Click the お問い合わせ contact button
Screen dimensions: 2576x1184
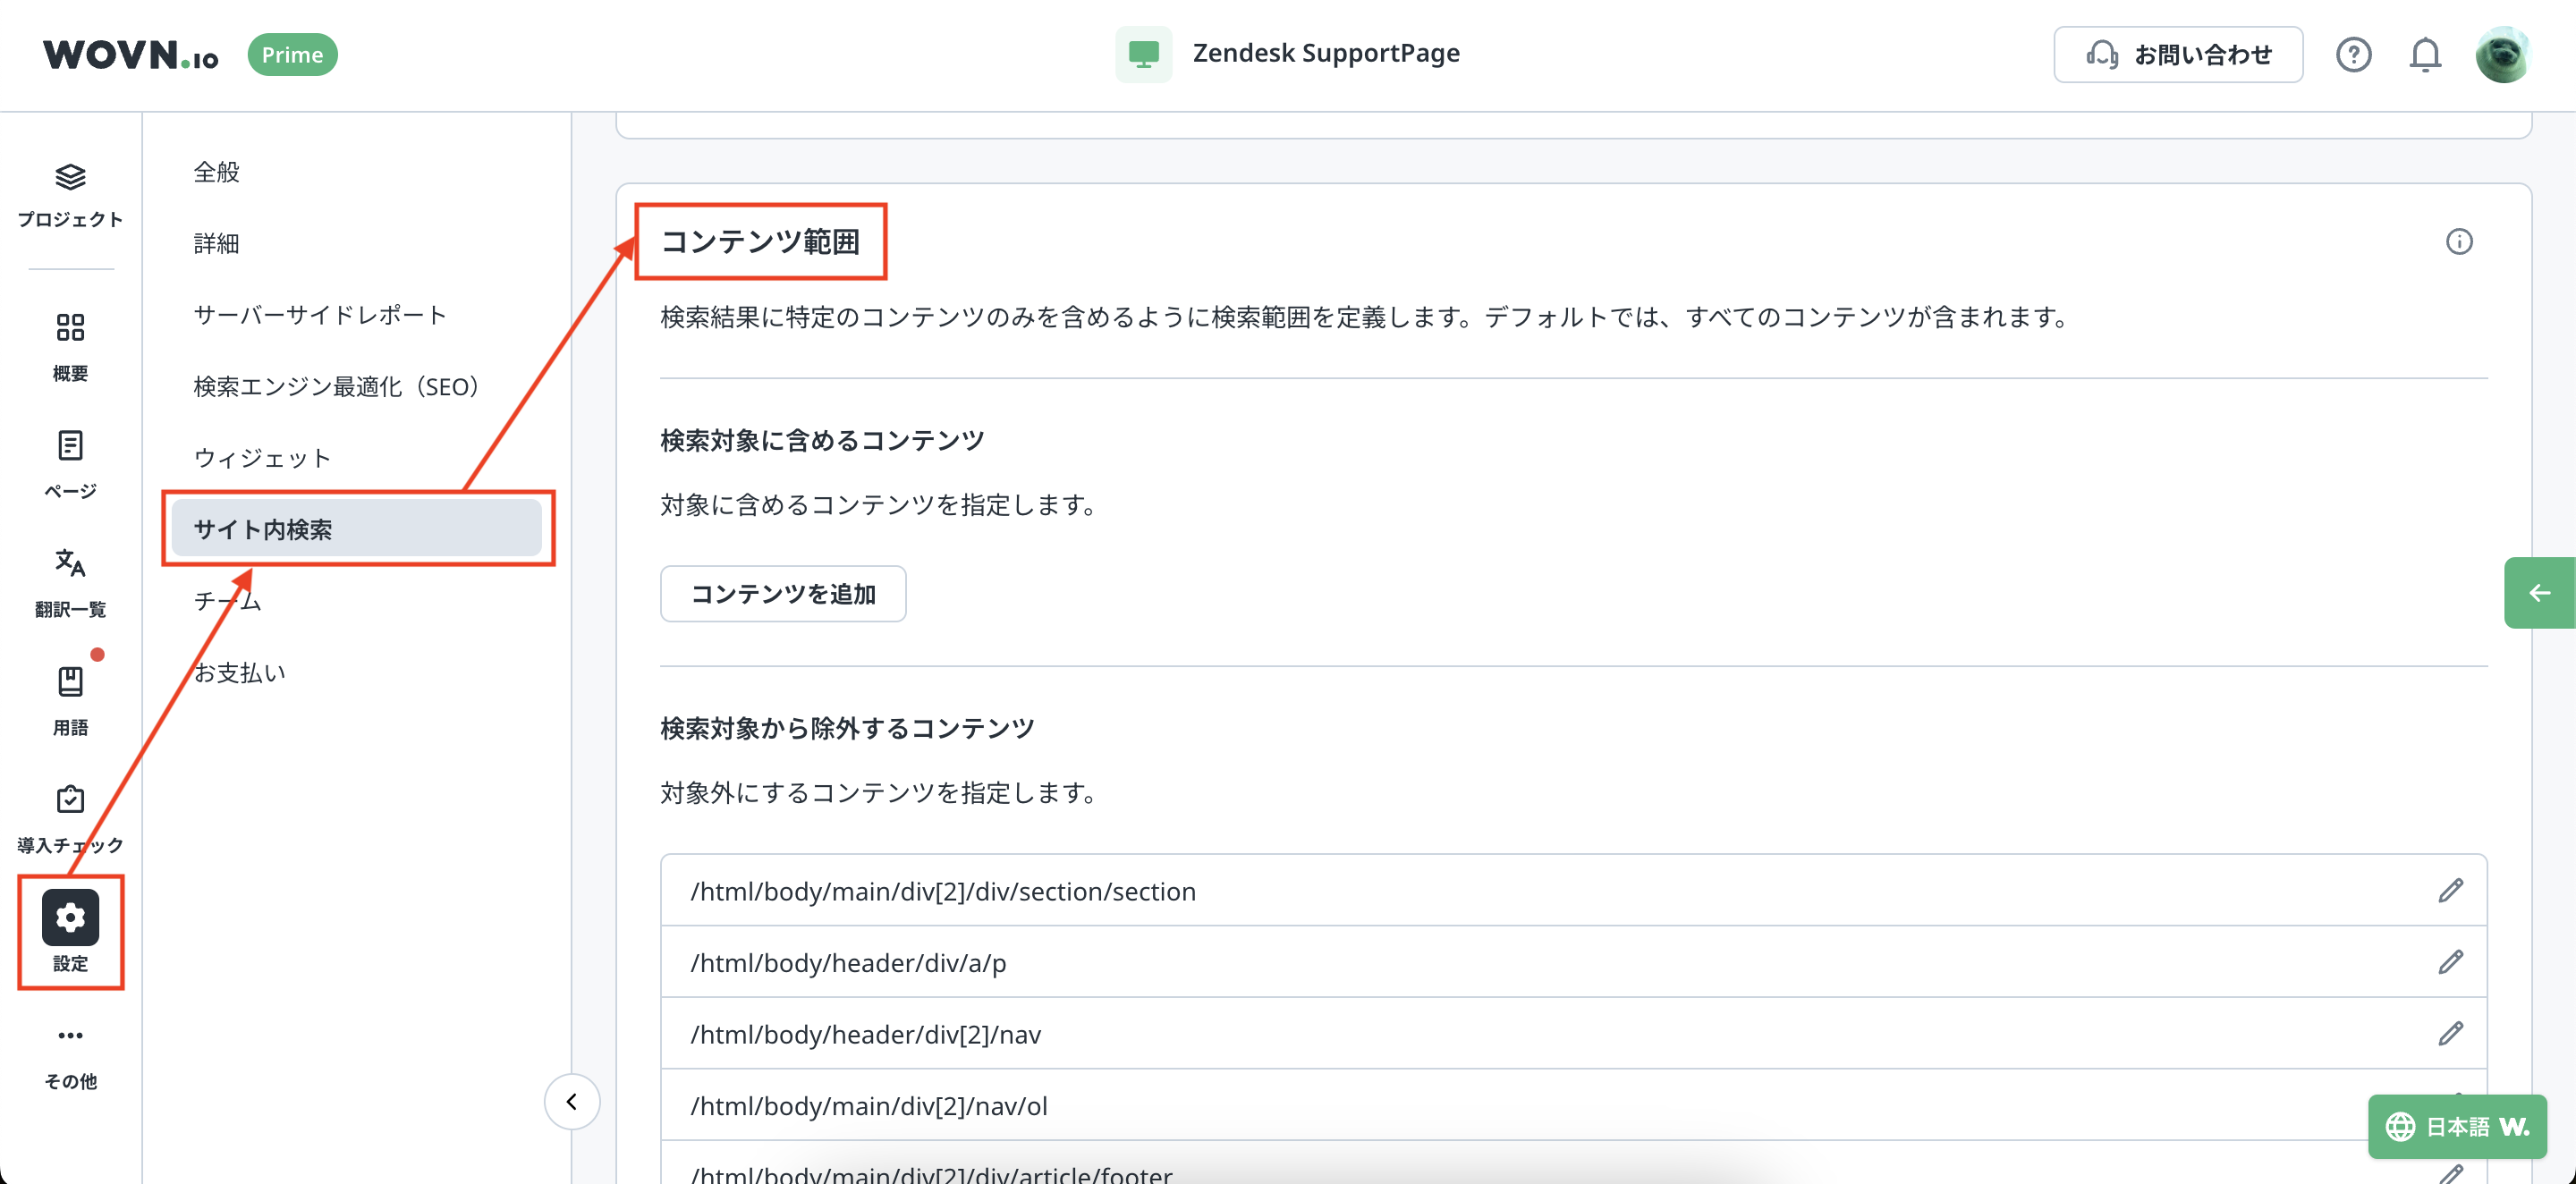tap(2178, 54)
